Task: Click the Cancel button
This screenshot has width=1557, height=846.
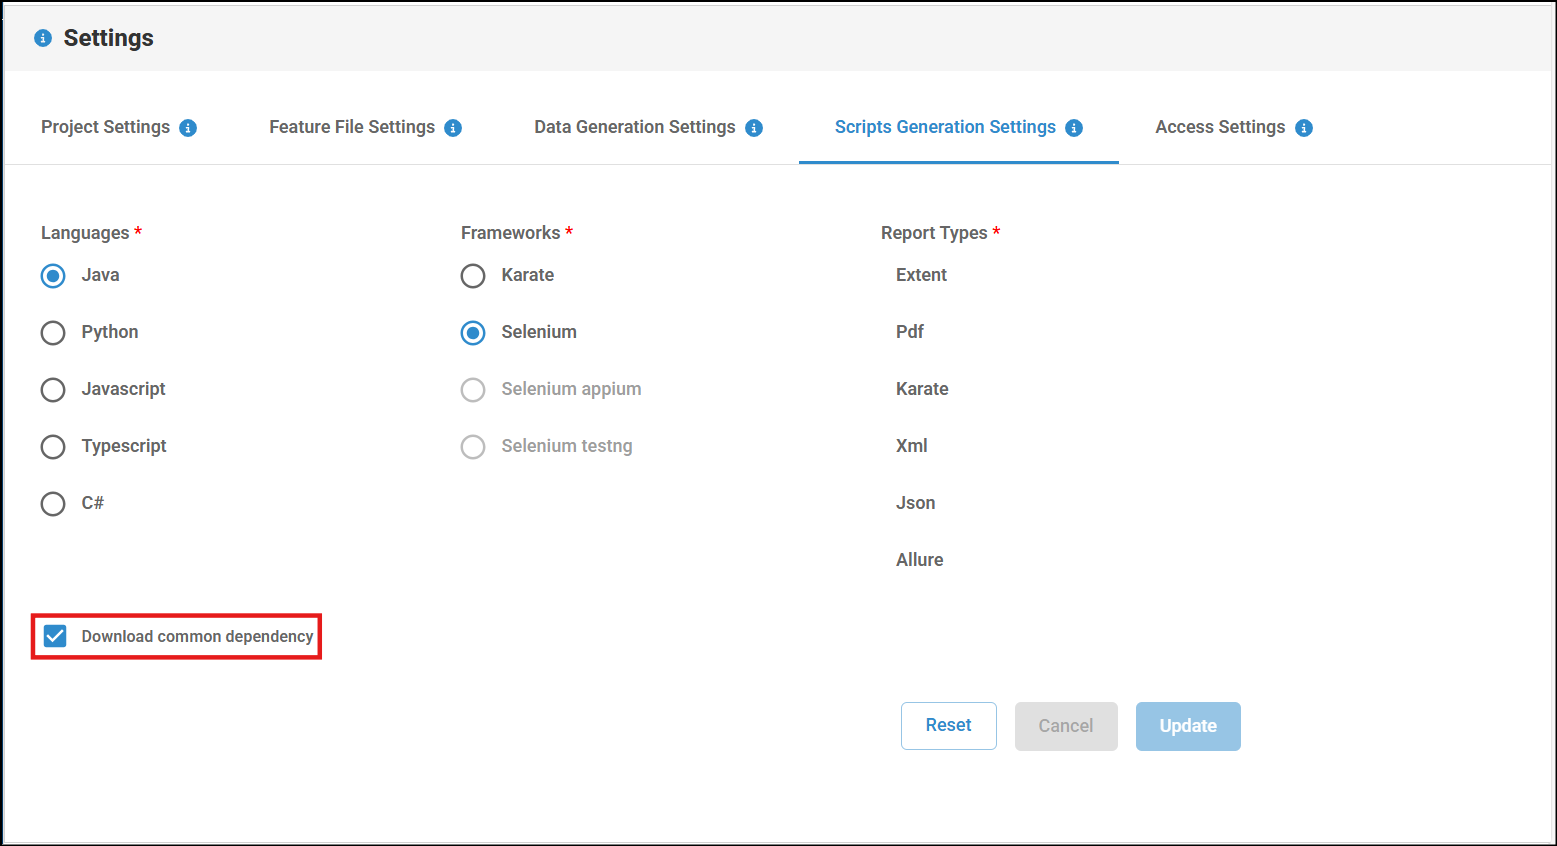Action: coord(1066,726)
